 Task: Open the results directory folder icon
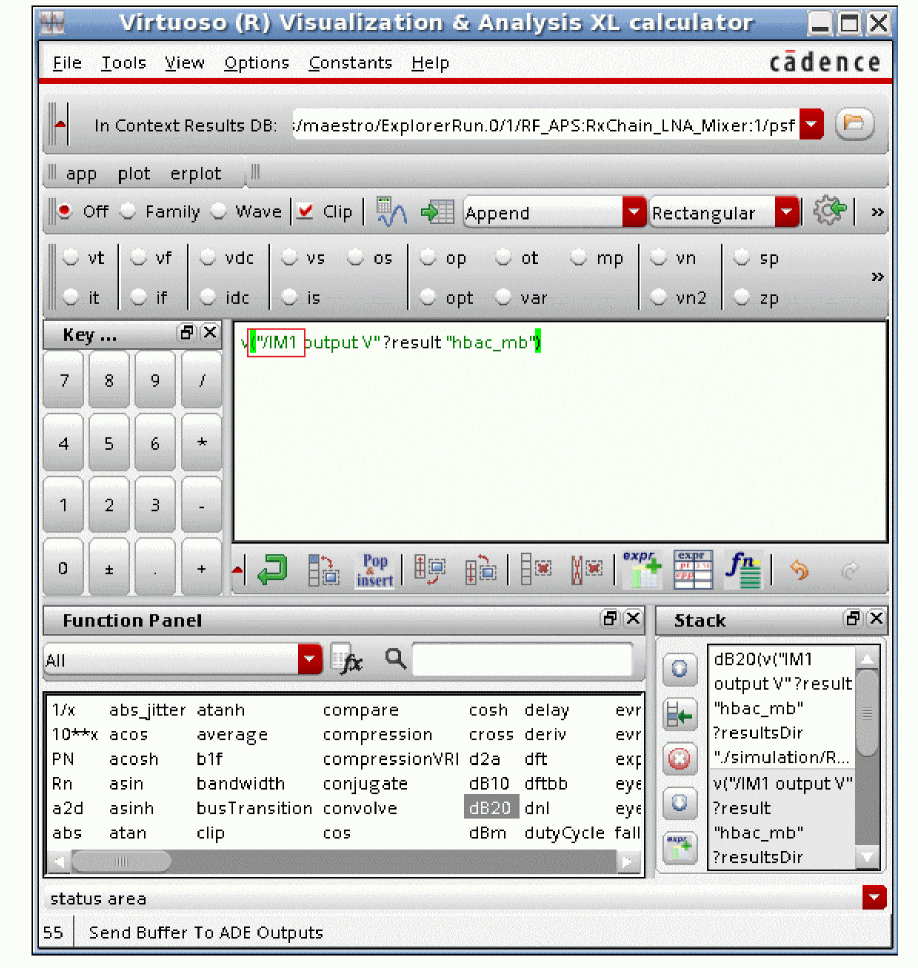[854, 124]
